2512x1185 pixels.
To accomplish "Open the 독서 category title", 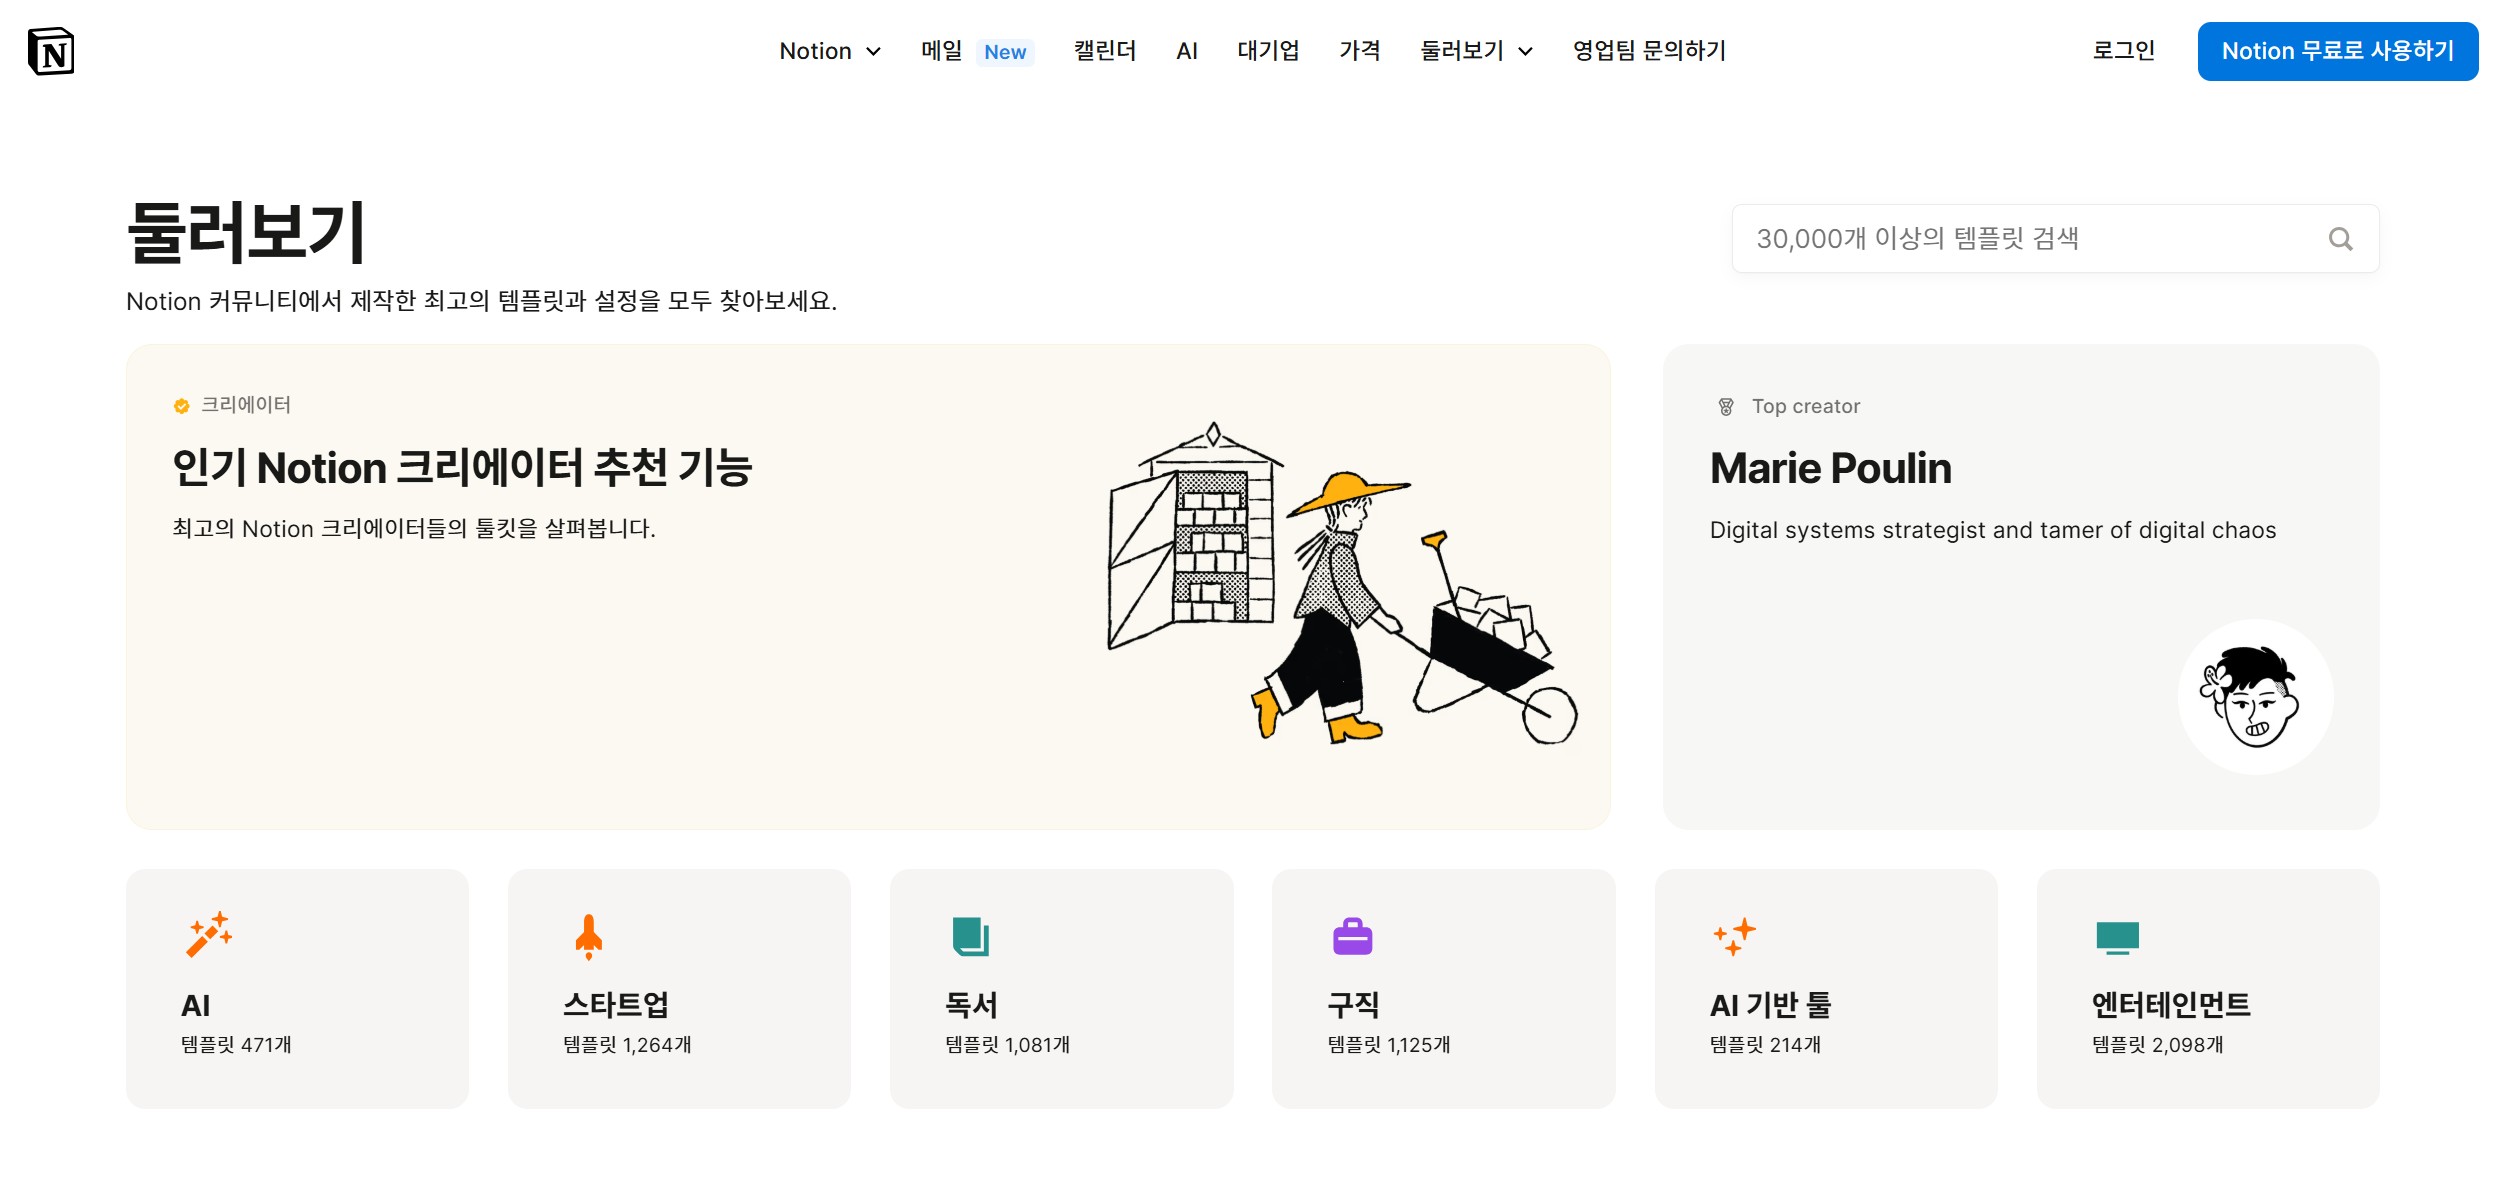I will [x=972, y=1005].
